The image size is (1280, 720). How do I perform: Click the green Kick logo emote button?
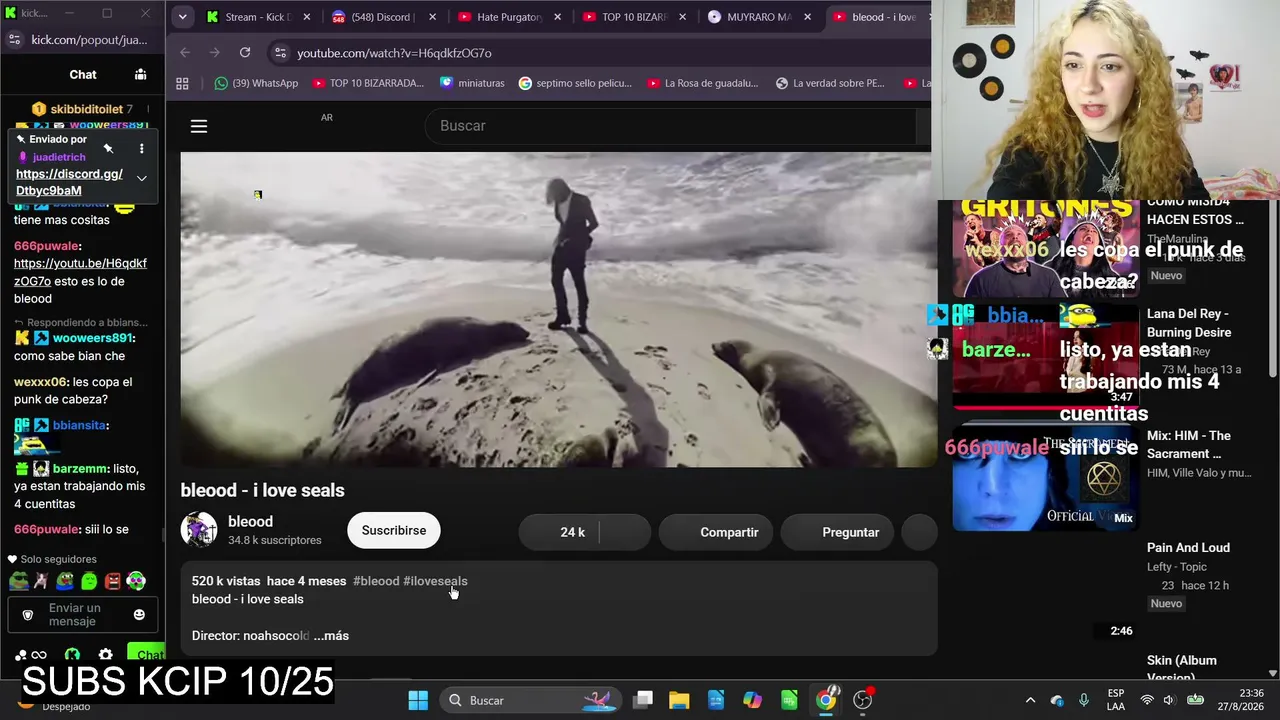pyautogui.click(x=72, y=655)
